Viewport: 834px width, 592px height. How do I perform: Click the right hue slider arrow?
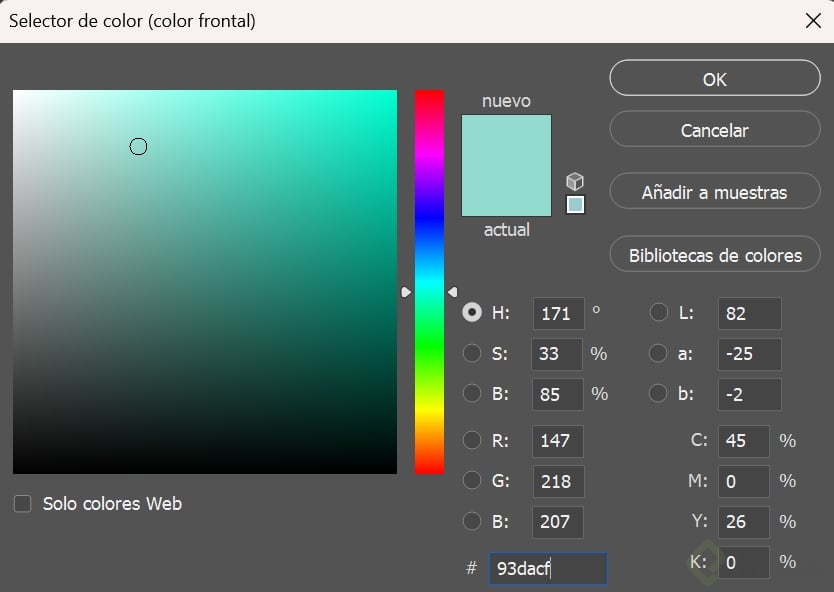453,292
